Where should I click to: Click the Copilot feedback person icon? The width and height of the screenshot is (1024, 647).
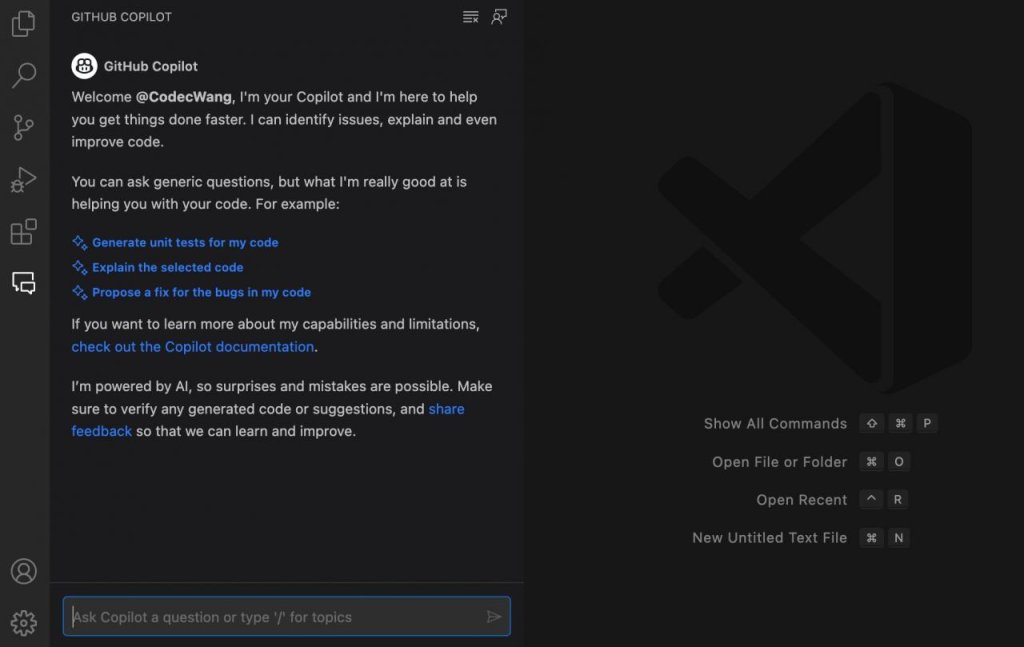point(499,17)
